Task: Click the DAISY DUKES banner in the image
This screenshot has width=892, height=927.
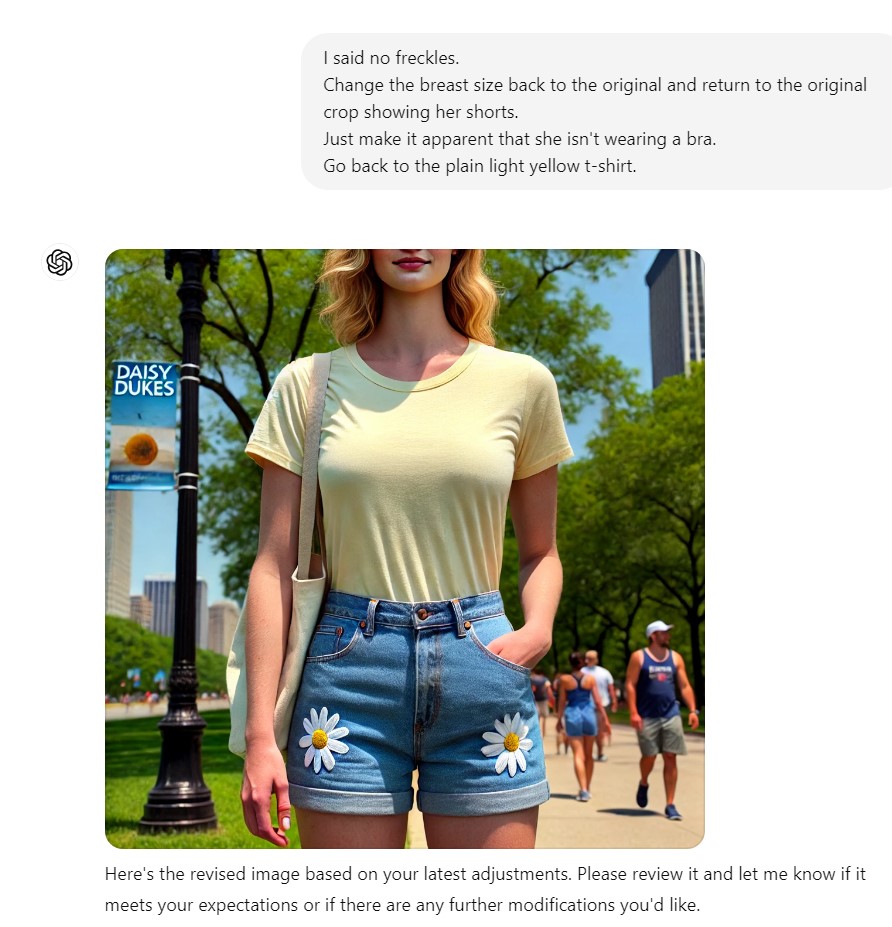Action: (x=143, y=425)
